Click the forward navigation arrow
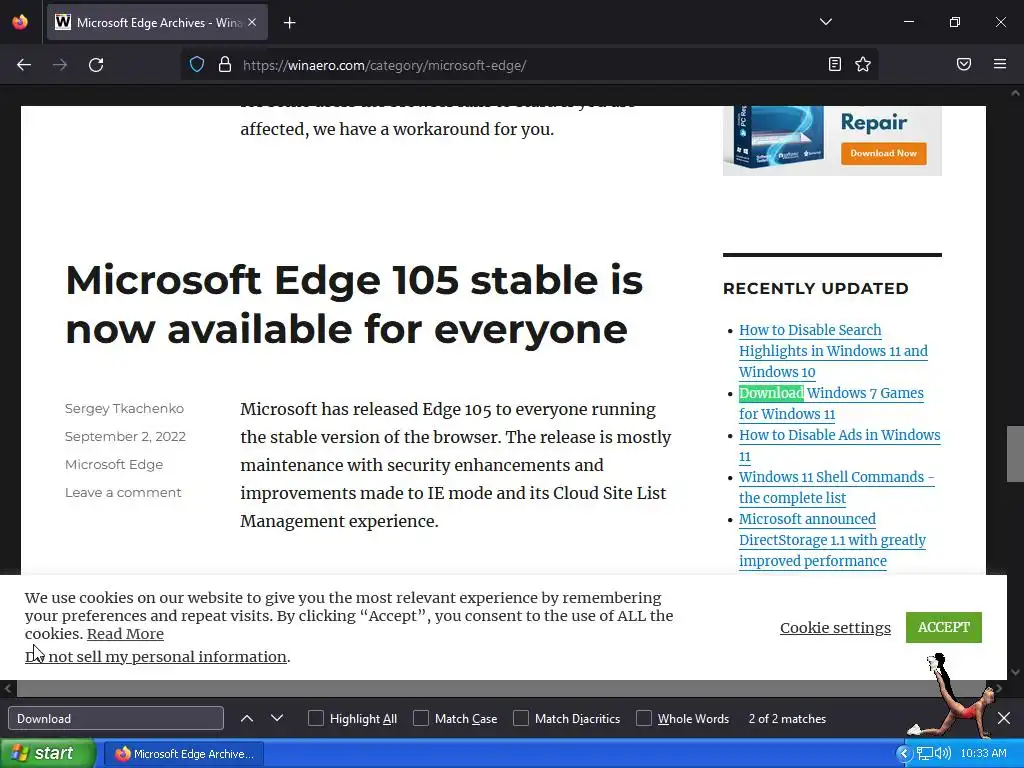Image resolution: width=1024 pixels, height=768 pixels. 60,65
